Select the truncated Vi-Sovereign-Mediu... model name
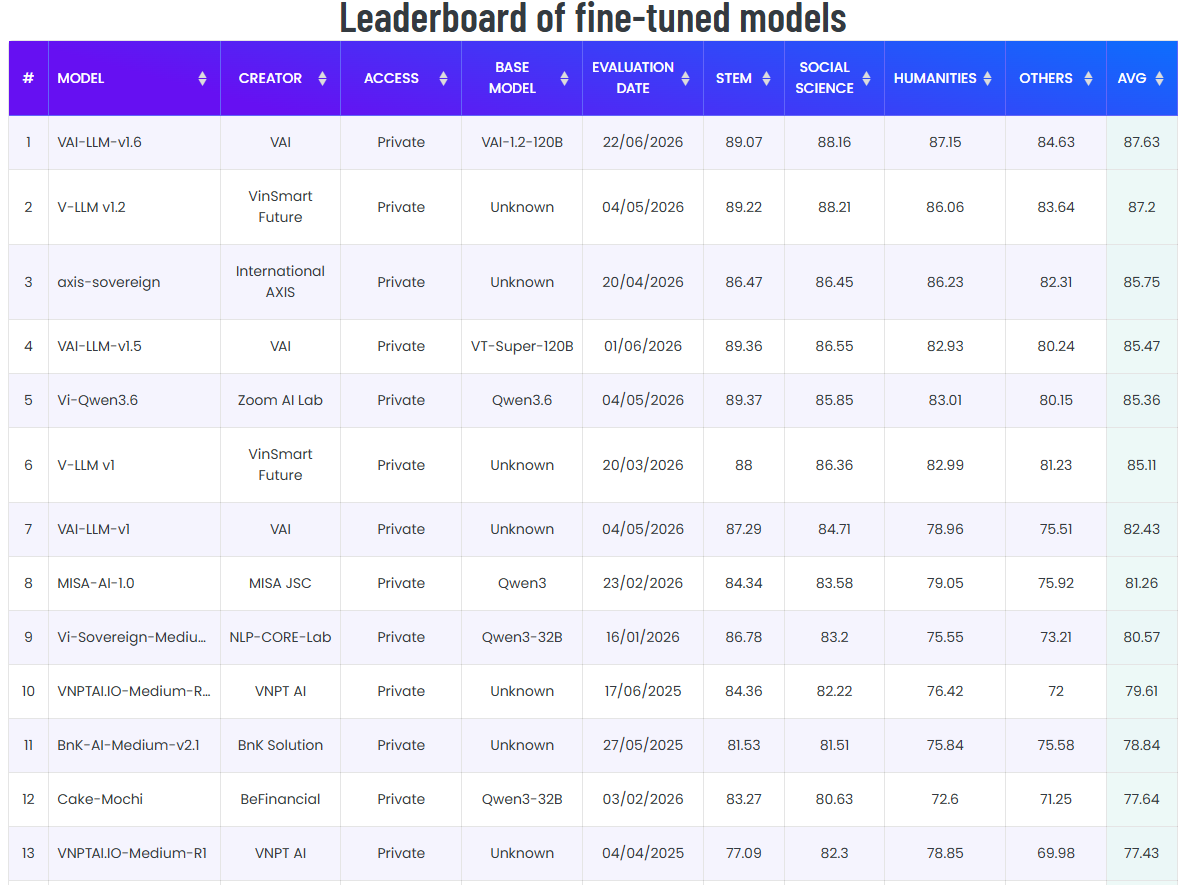Image resolution: width=1185 pixels, height=885 pixels. (131, 637)
